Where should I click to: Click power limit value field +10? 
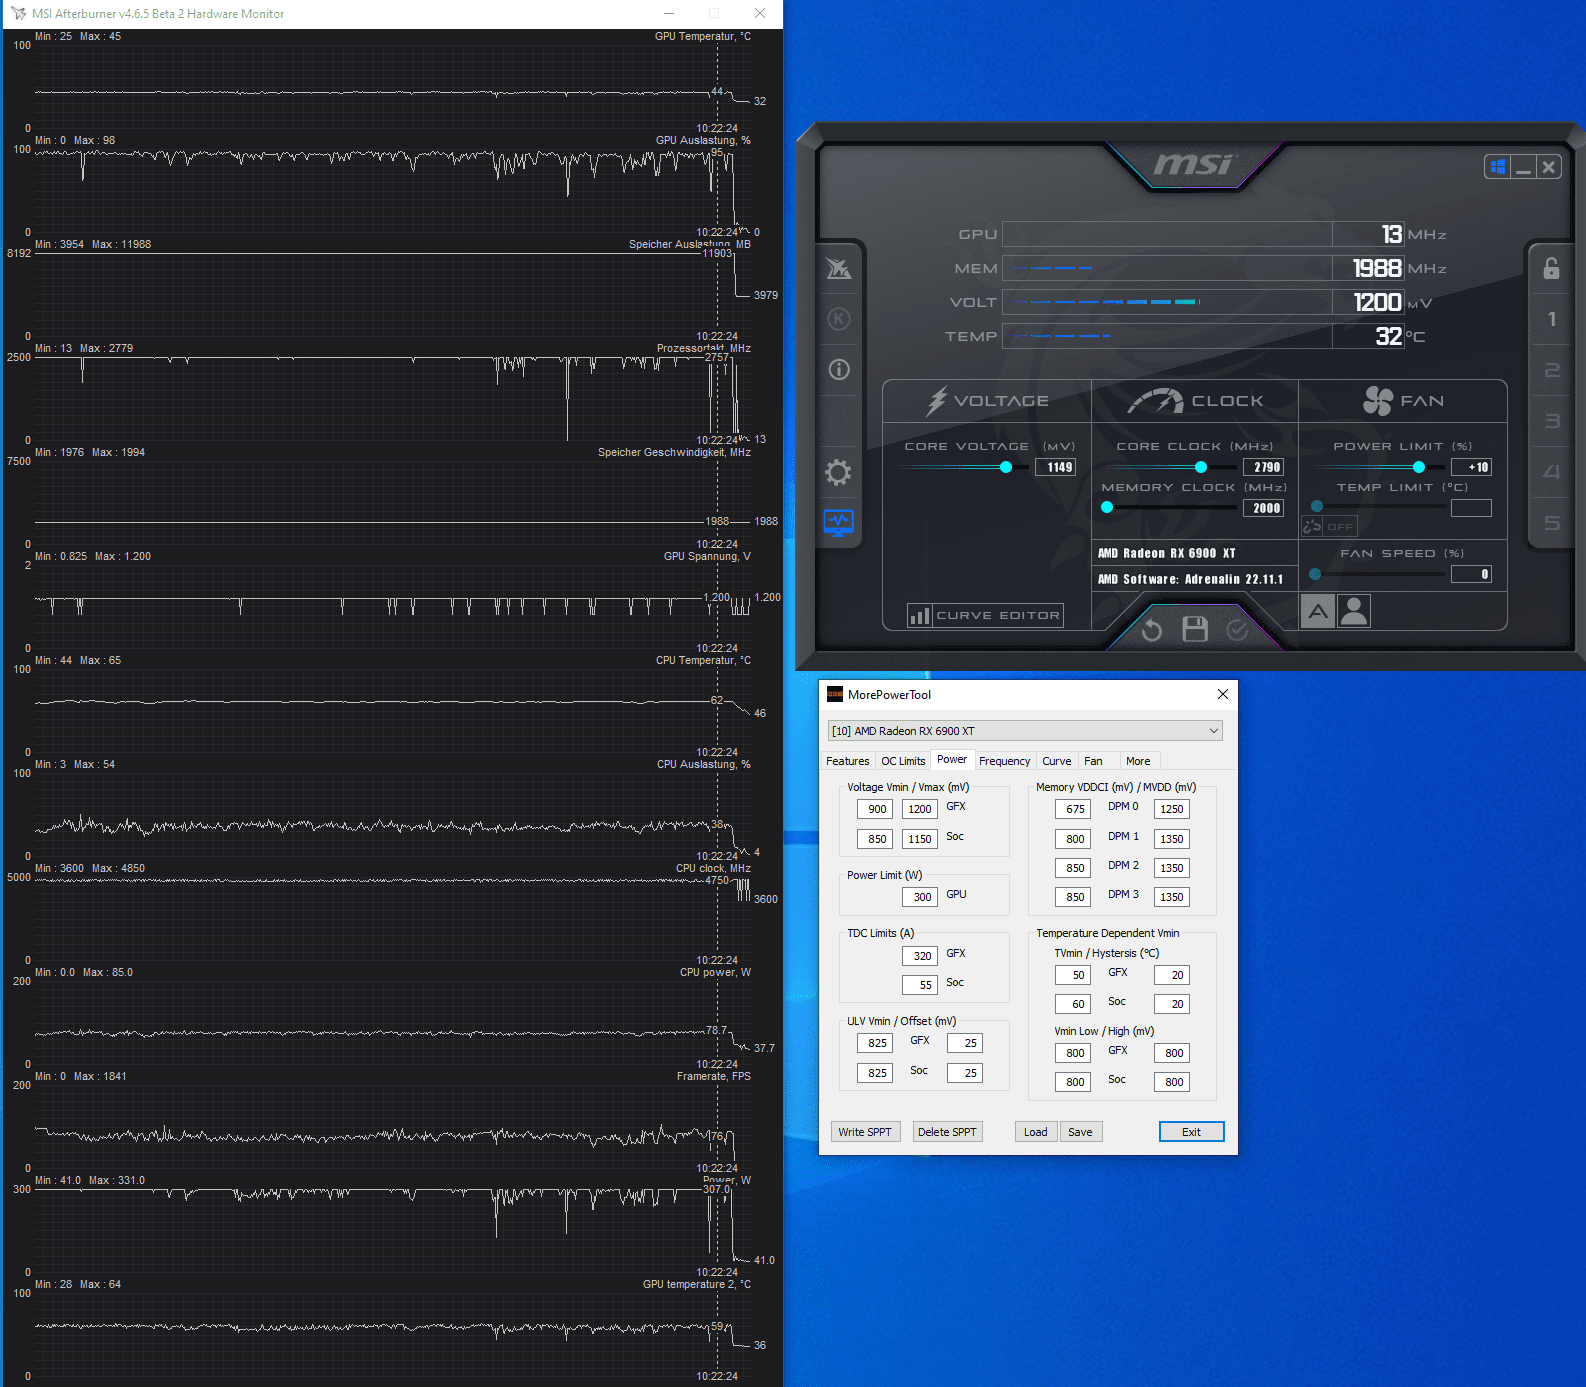[1472, 467]
